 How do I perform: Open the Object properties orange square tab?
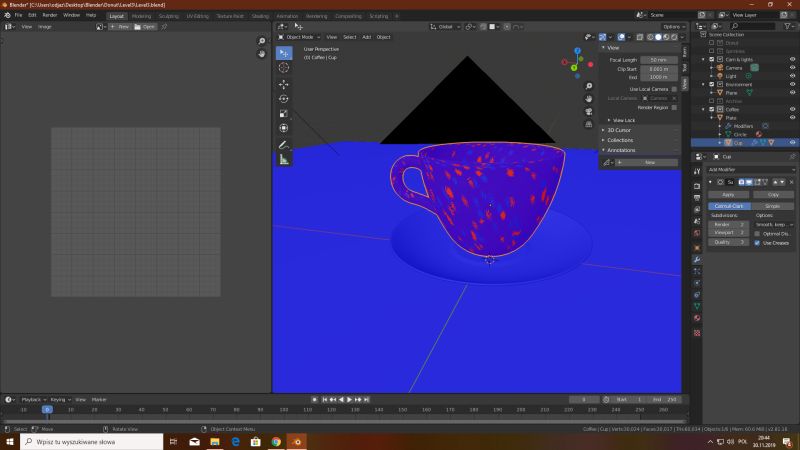697,248
